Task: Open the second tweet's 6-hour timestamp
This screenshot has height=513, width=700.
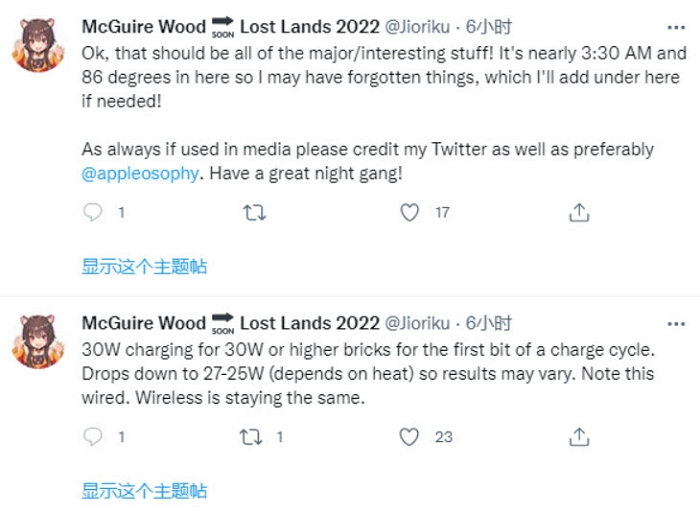Action: [x=490, y=323]
